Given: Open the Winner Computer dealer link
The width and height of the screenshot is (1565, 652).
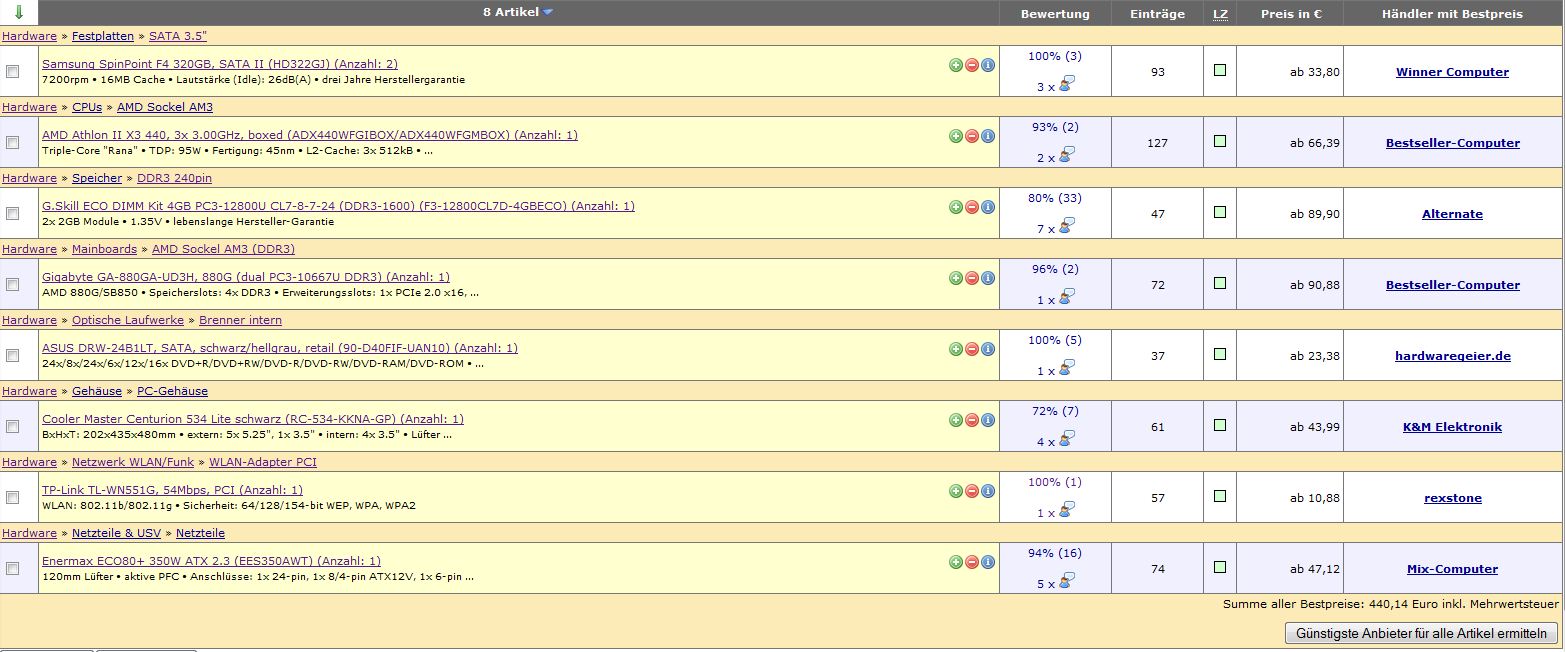Looking at the screenshot, I should click(x=1452, y=72).
